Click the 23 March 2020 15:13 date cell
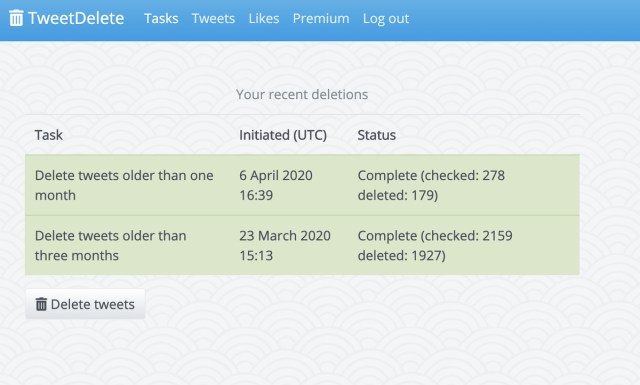The image size is (640, 385). [x=285, y=245]
